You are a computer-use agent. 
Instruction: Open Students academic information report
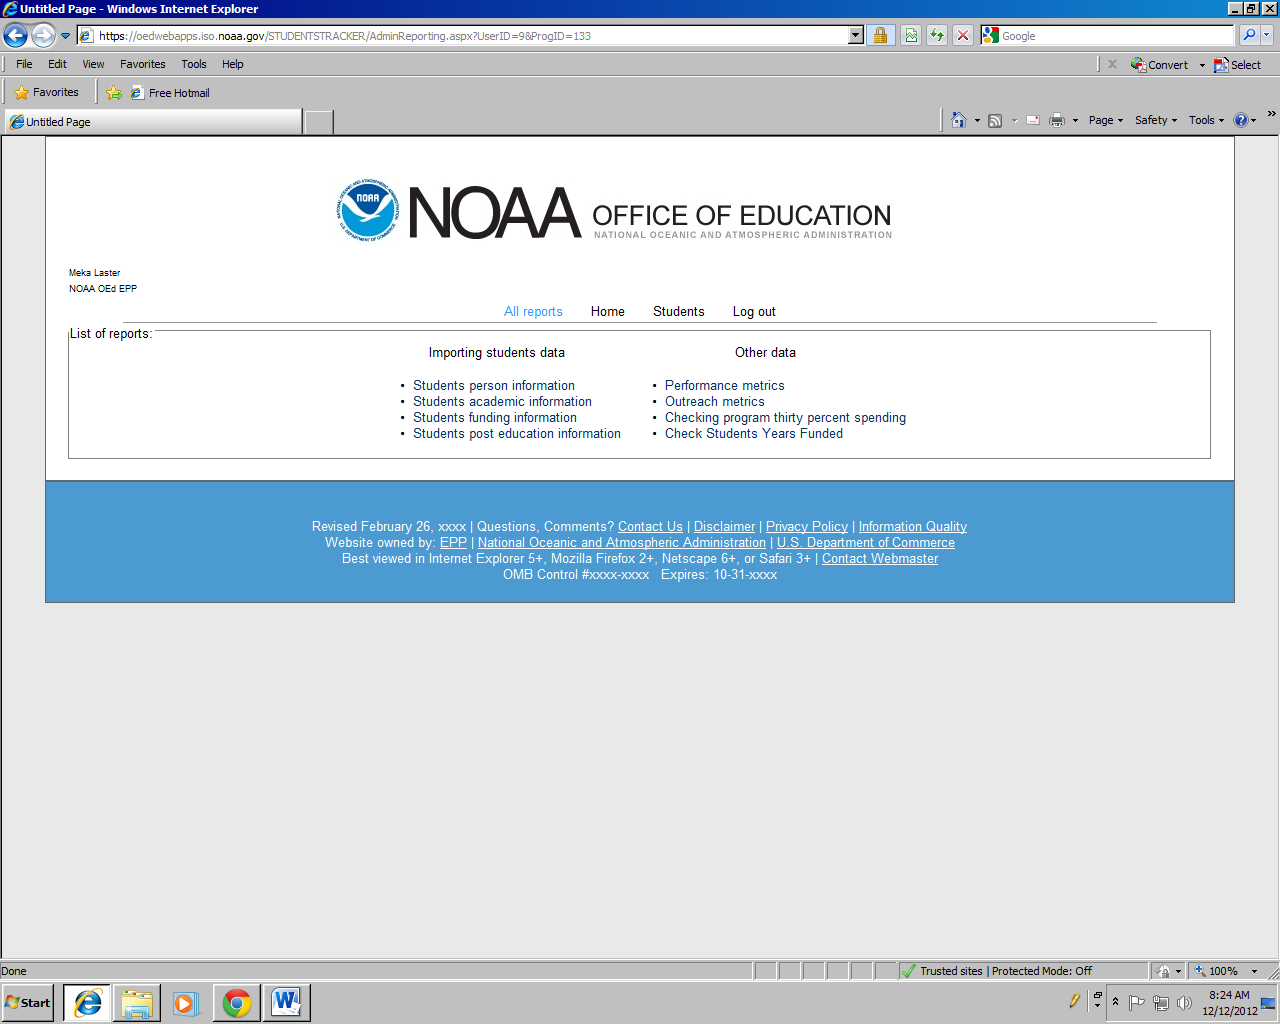click(x=502, y=402)
